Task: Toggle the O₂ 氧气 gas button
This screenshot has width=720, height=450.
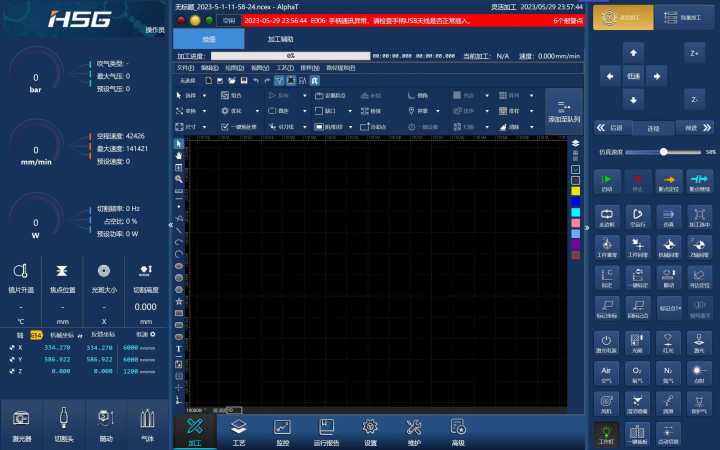Action: tap(637, 374)
